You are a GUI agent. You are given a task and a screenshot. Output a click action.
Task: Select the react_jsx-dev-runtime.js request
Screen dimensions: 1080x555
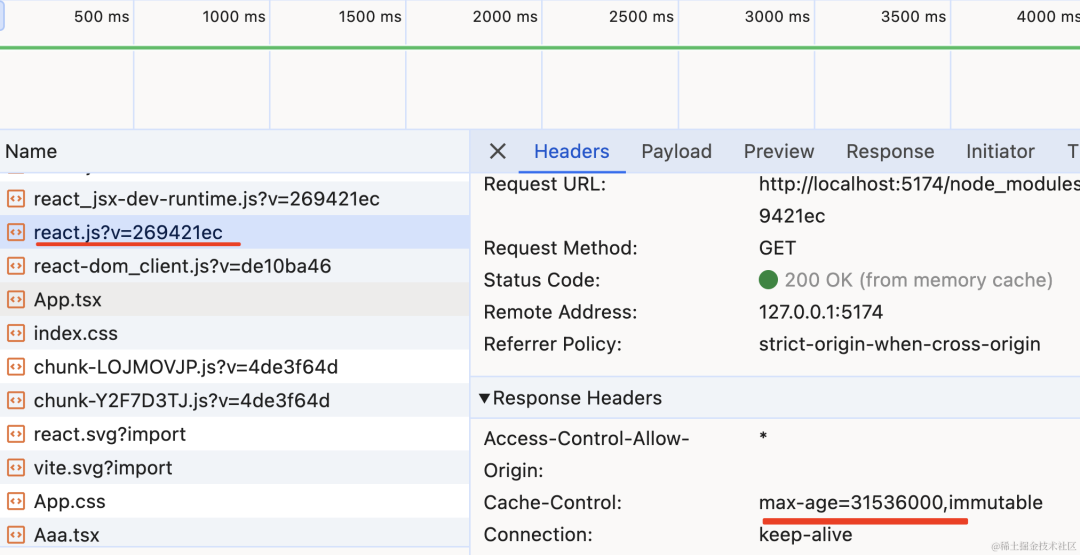tap(234, 199)
